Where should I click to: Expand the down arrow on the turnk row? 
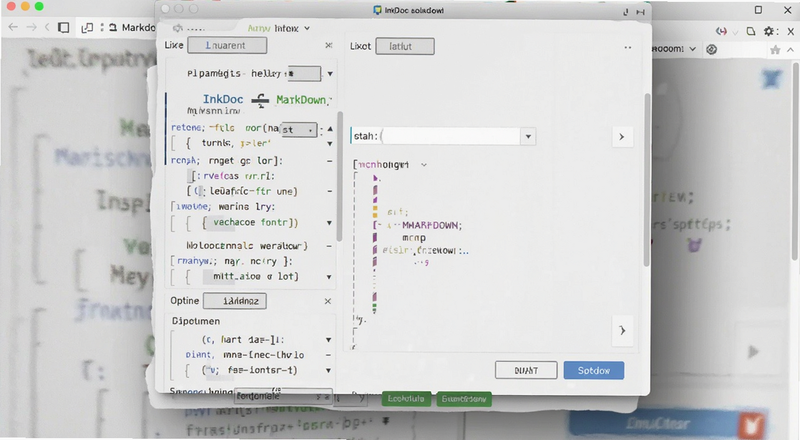tap(330, 144)
